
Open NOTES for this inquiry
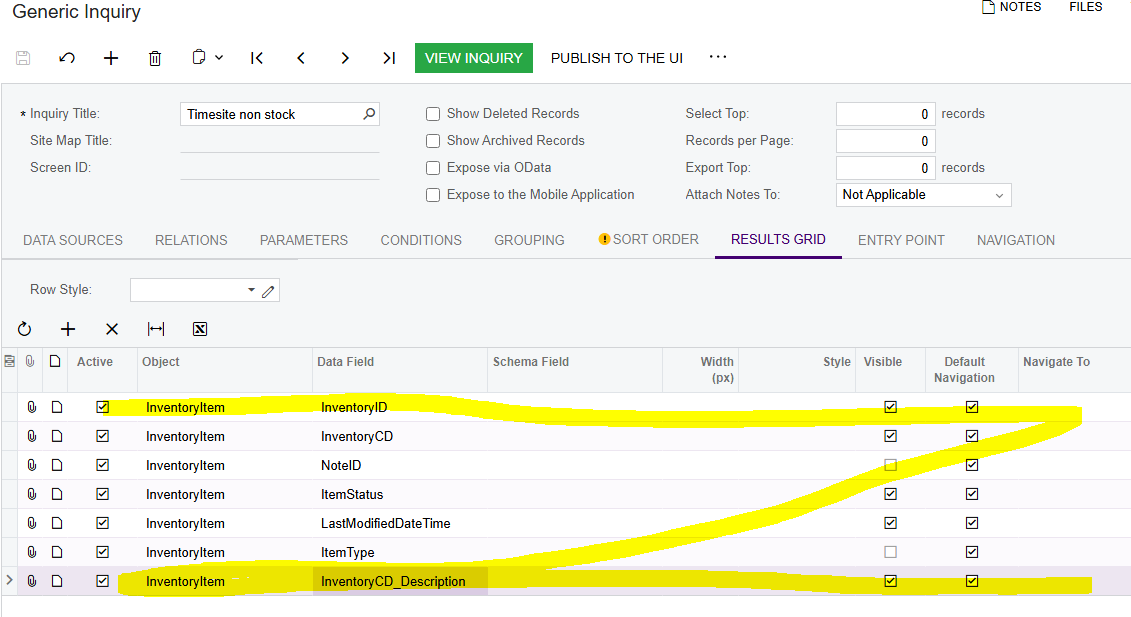pos(1012,7)
